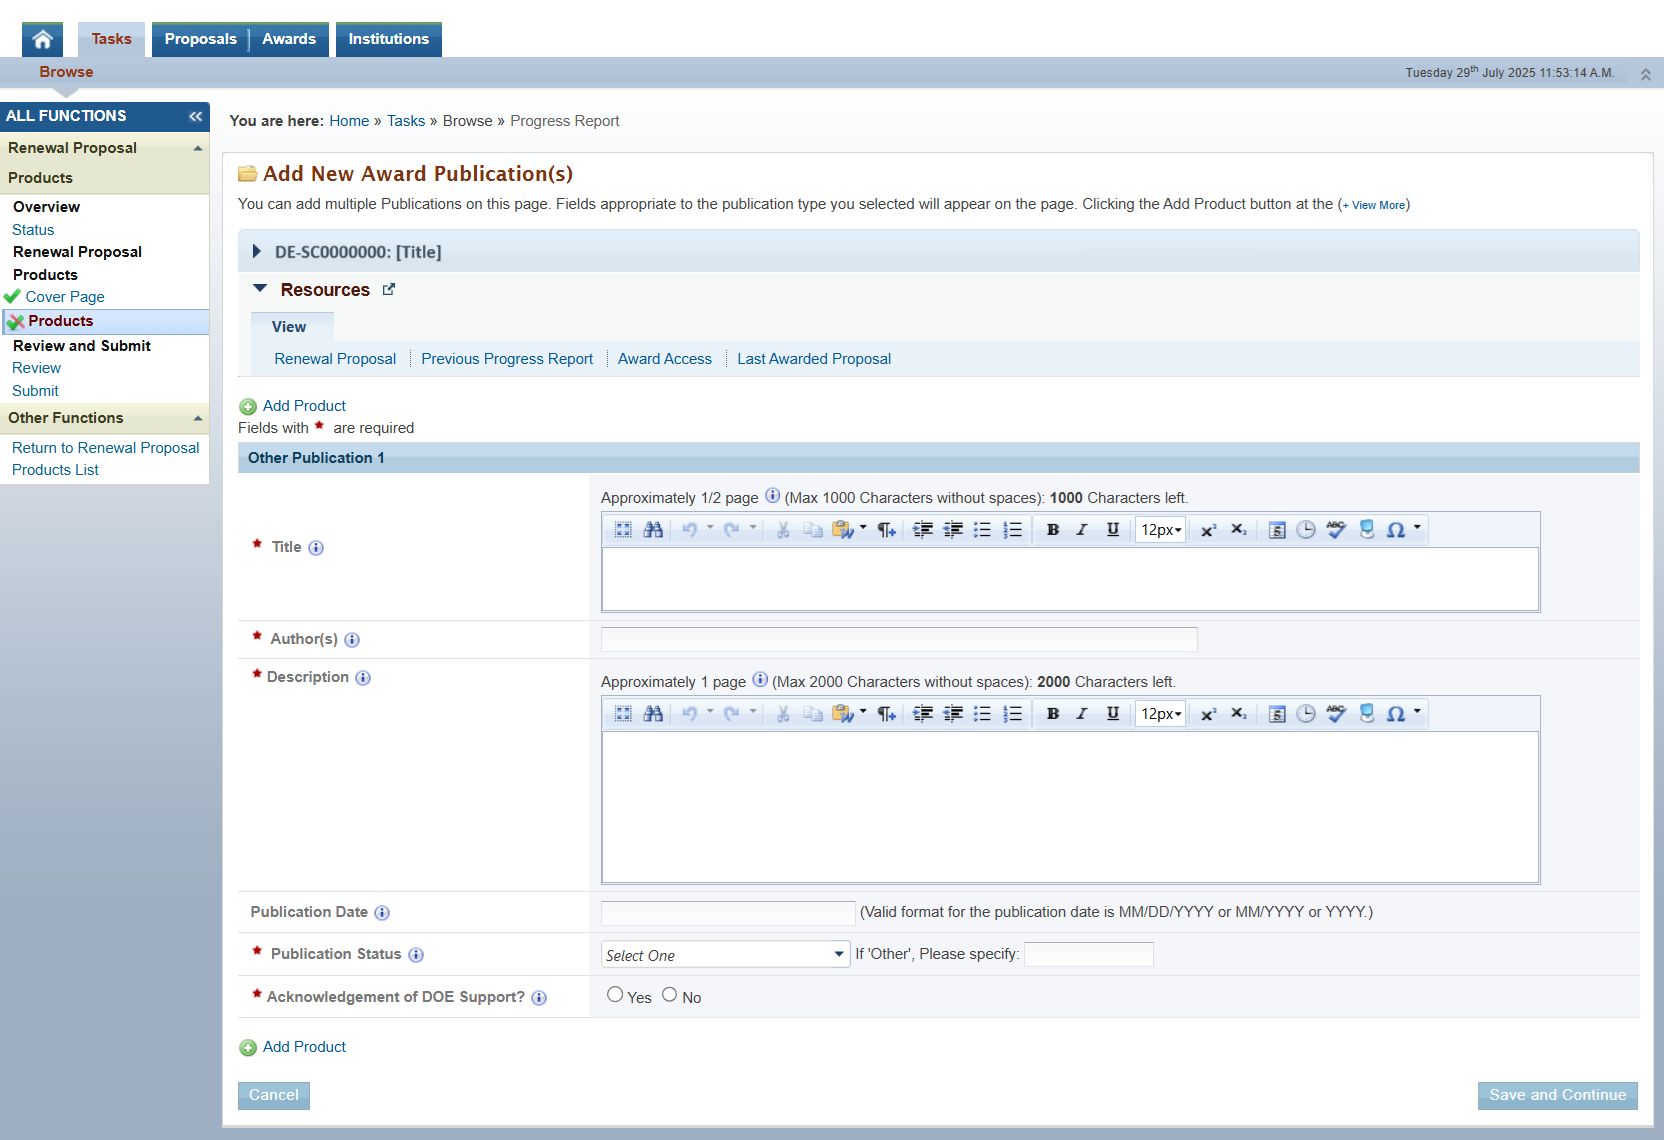Viewport: 1664px width, 1140px height.
Task: Click the Home icon in top navigation
Action: (x=42, y=39)
